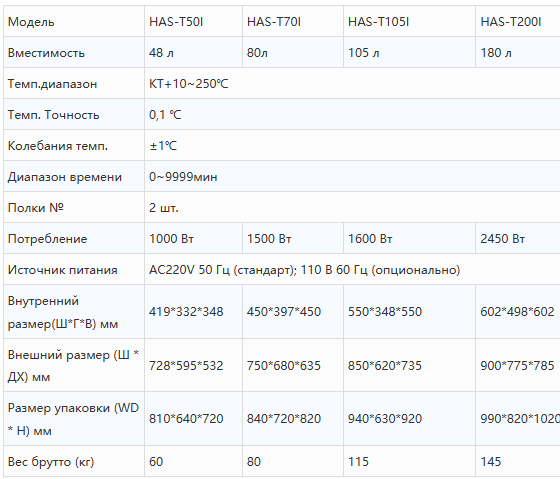Click the HAS-T105I model header

pos(409,21)
